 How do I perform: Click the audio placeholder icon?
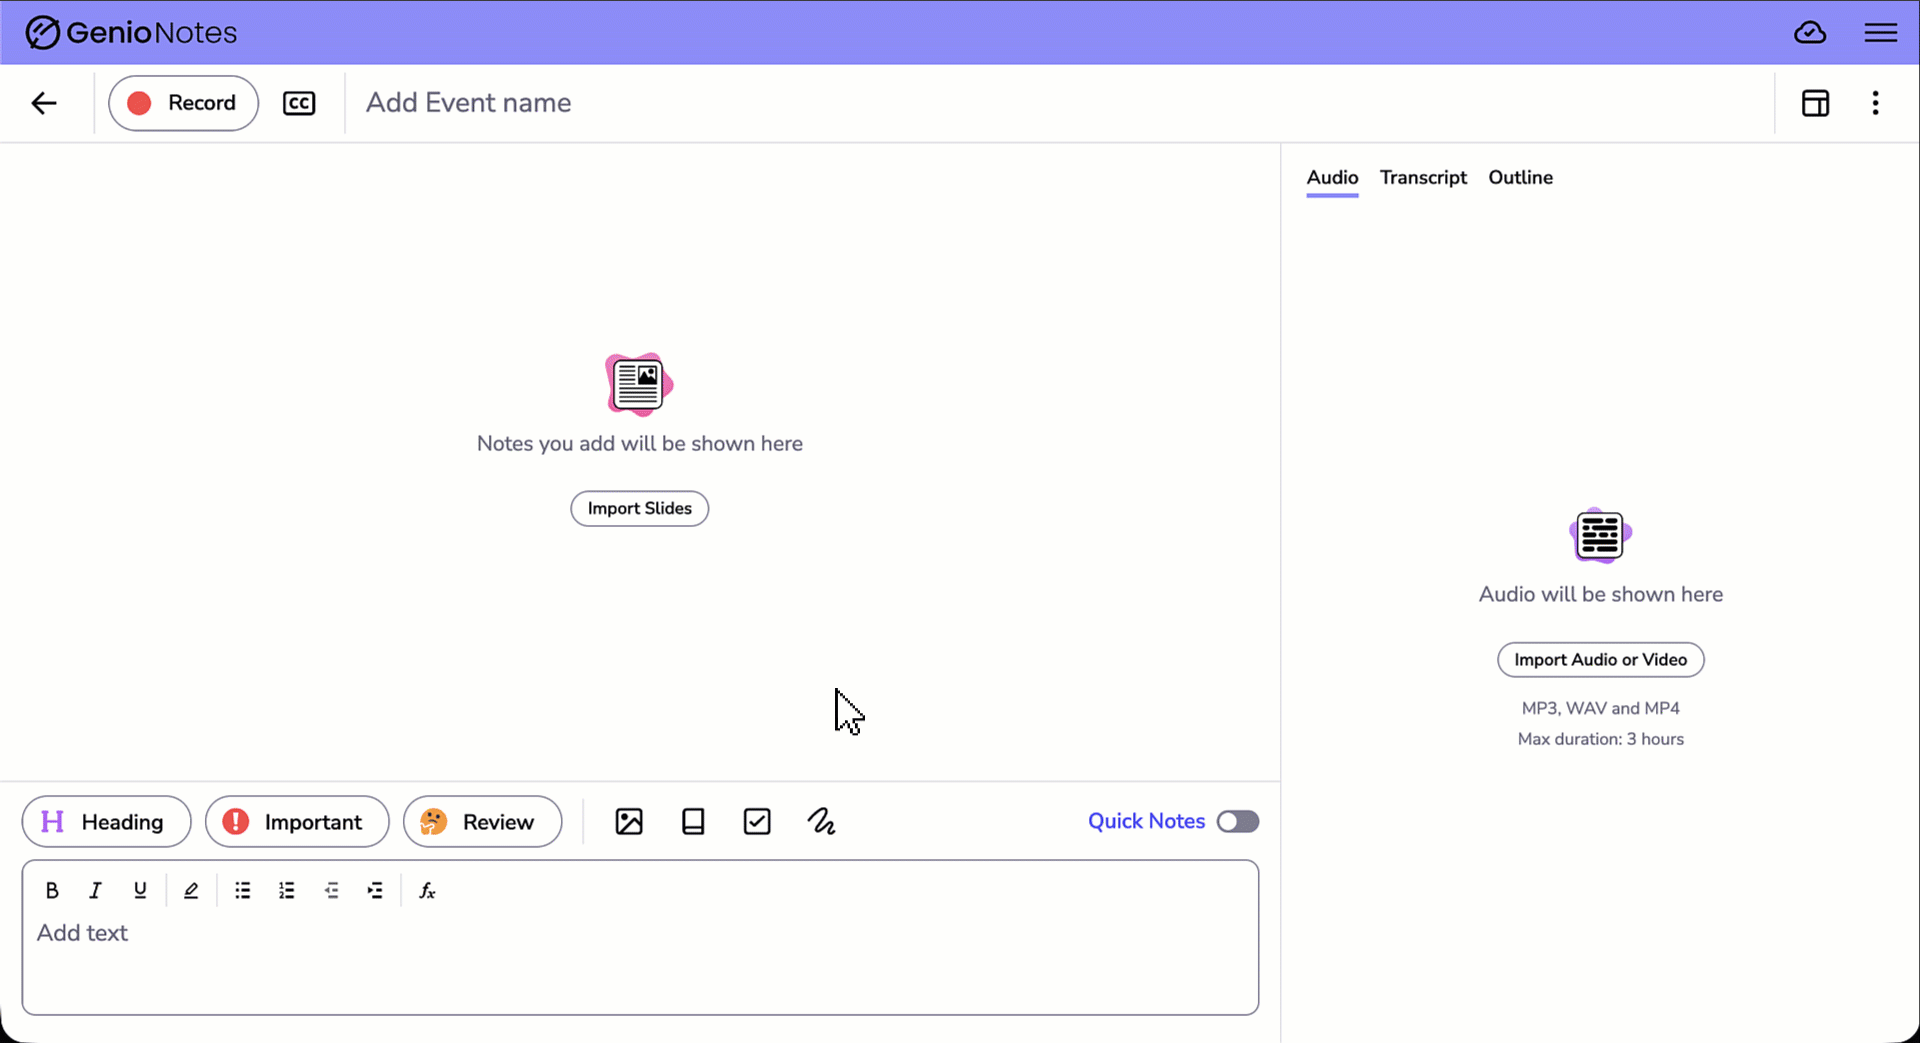click(x=1600, y=535)
